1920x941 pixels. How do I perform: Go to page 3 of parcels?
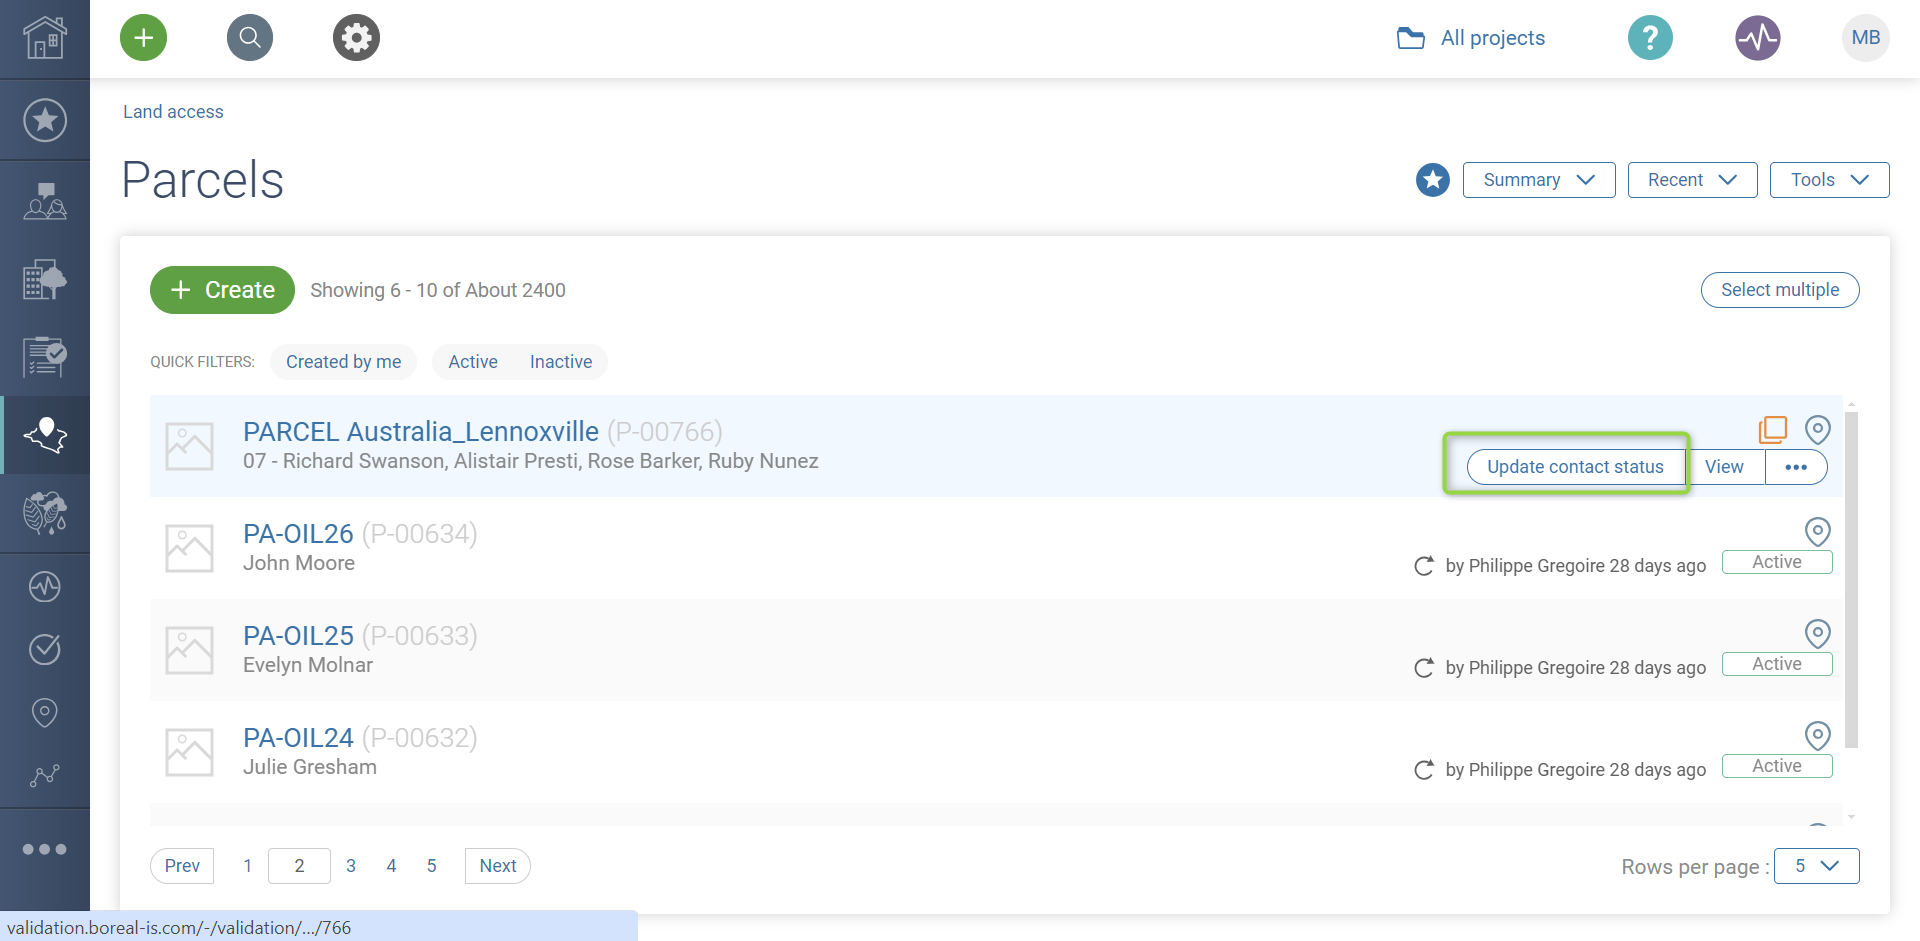click(351, 866)
